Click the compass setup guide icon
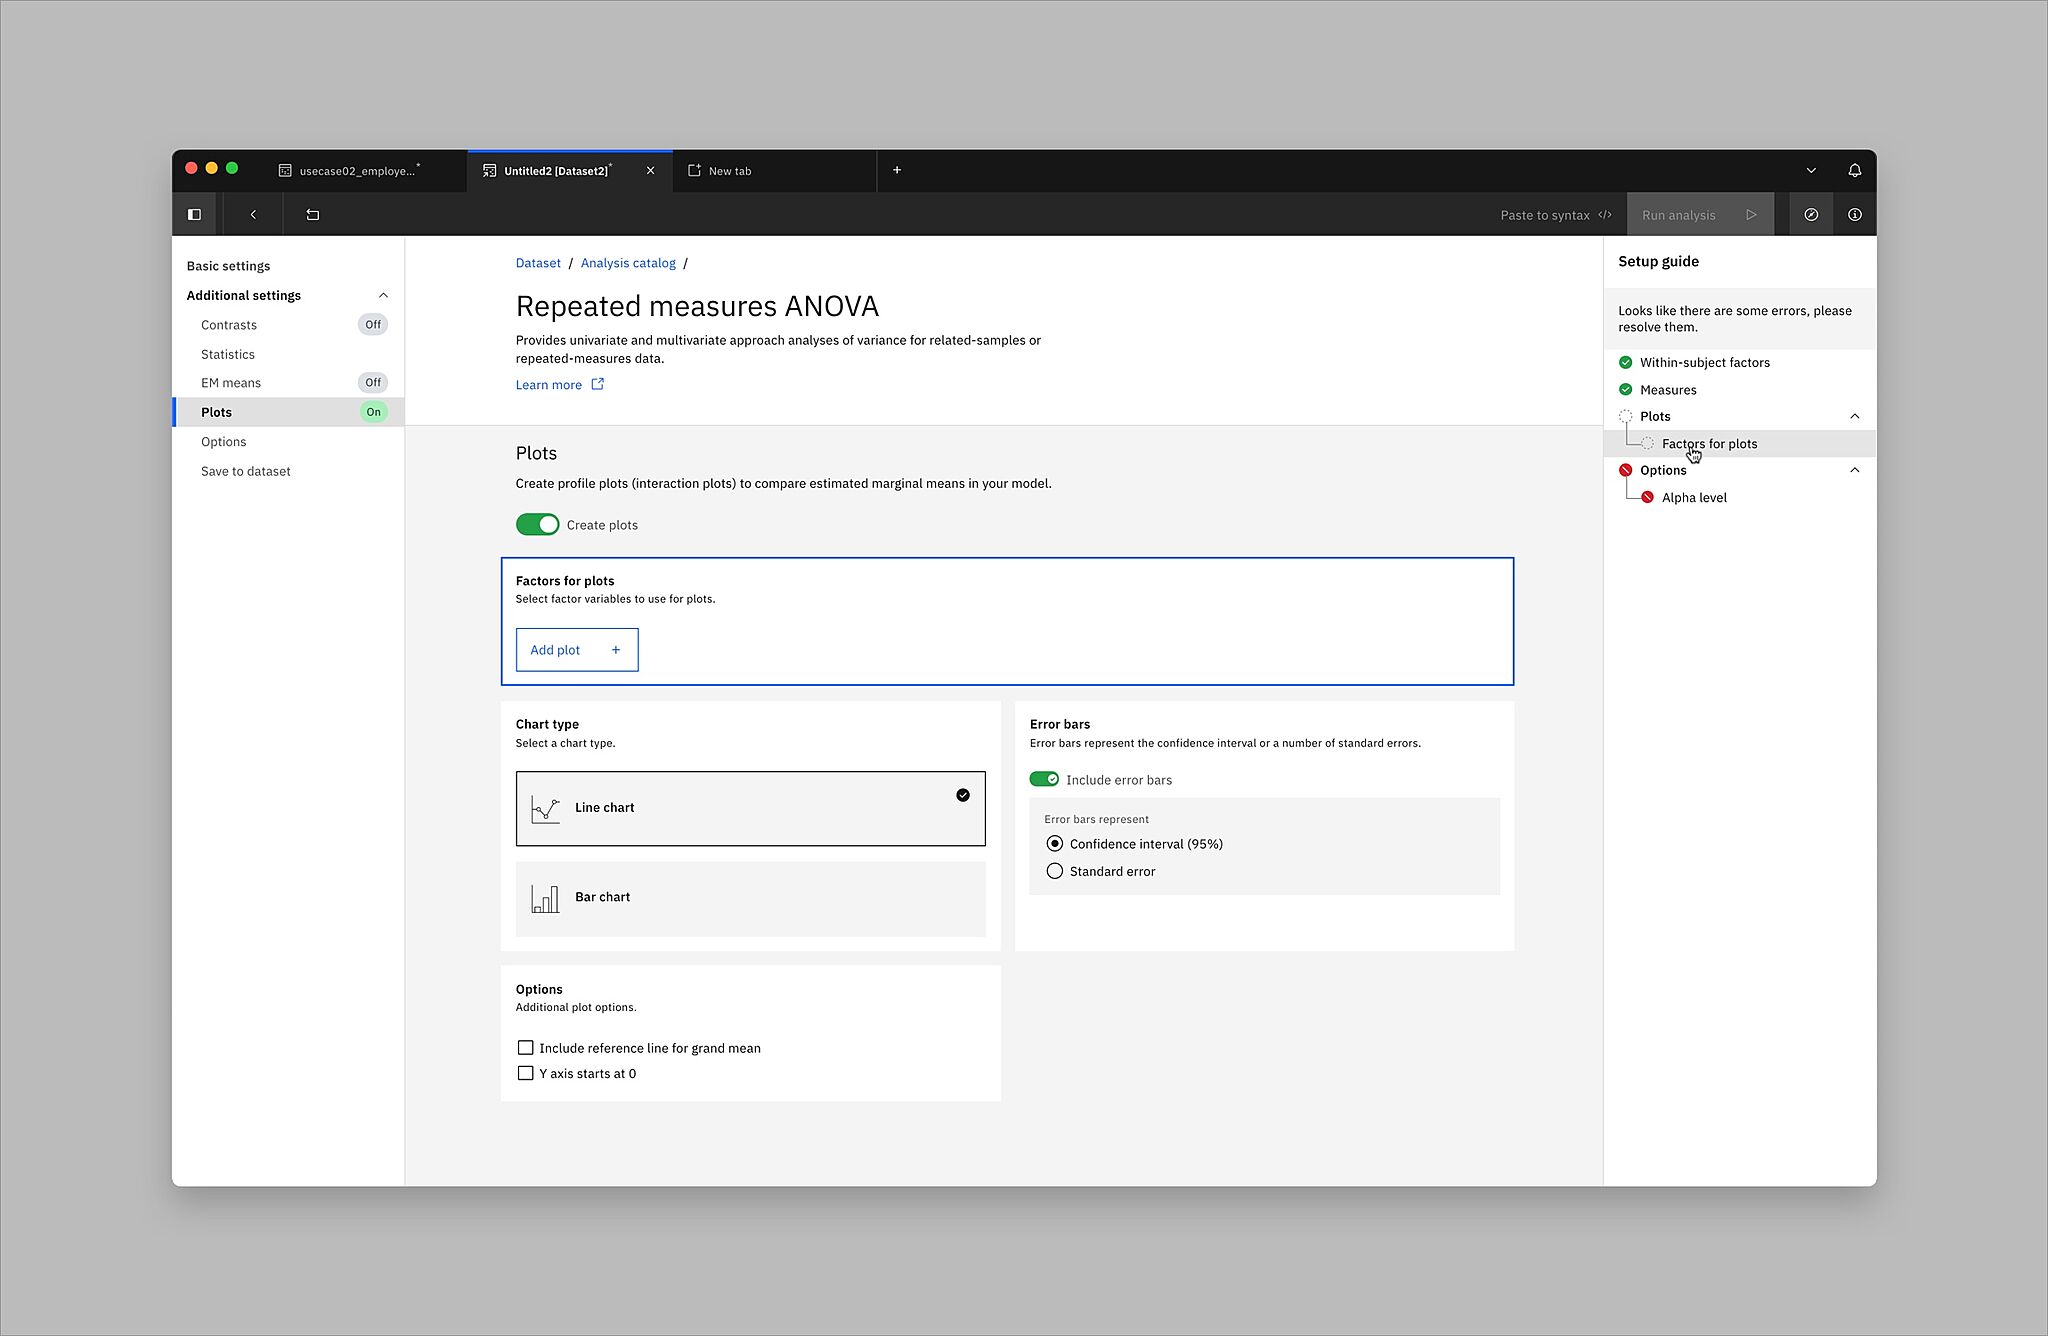The width and height of the screenshot is (2048, 1336). 1810,214
